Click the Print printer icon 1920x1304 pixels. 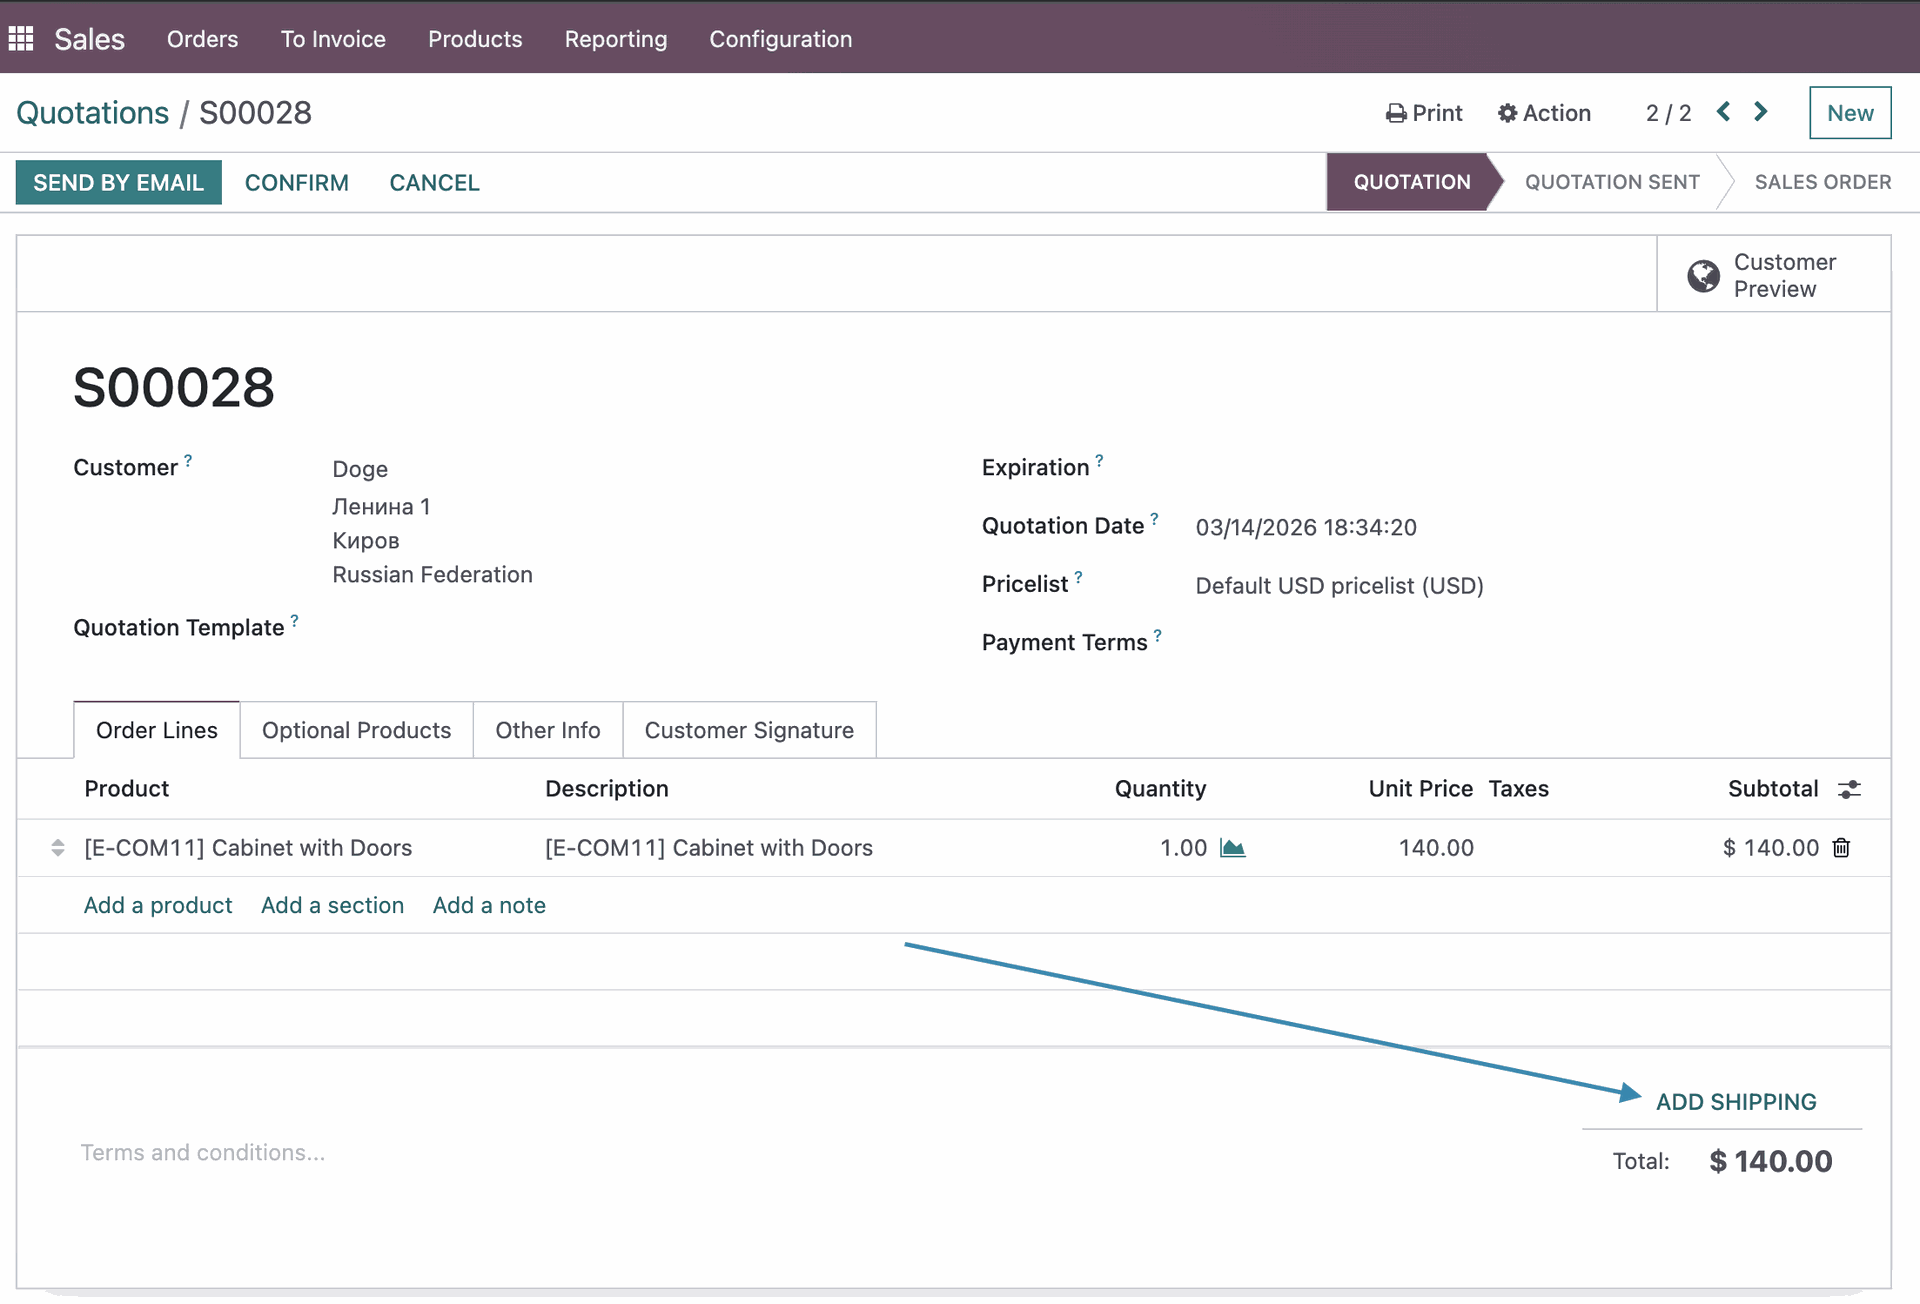tap(1396, 113)
